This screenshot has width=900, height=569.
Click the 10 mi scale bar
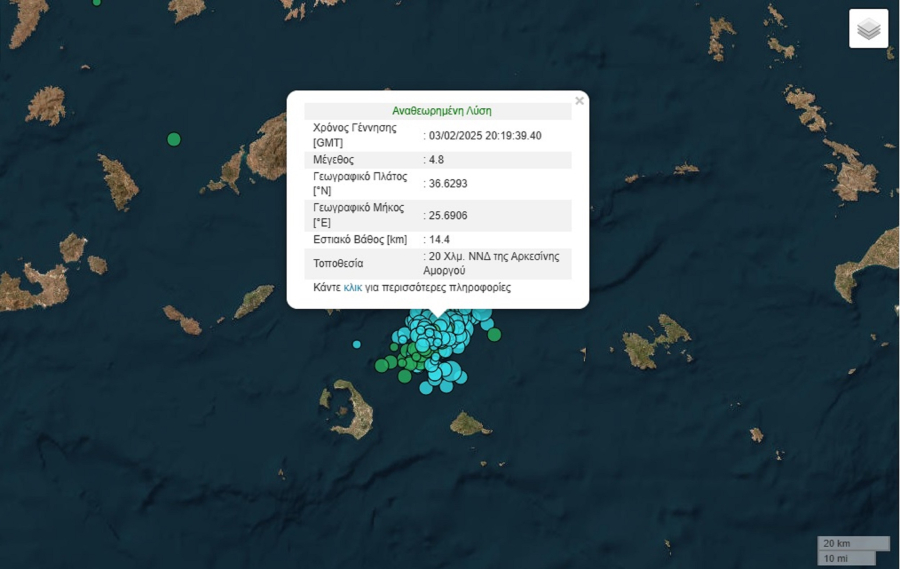coord(845,558)
